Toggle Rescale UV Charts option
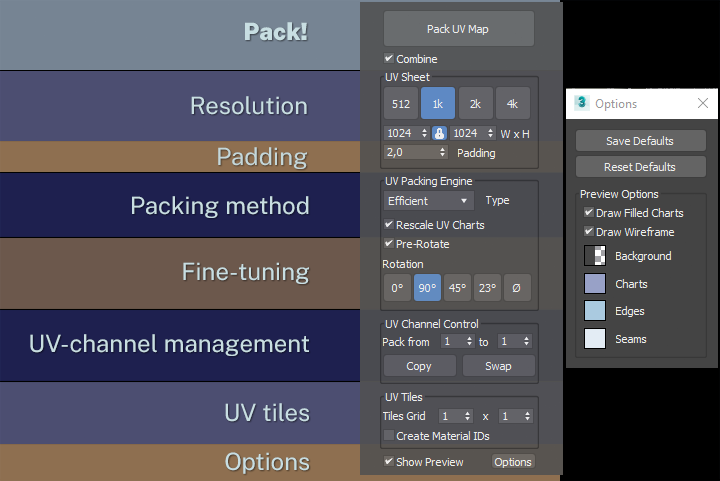The height and width of the screenshot is (481, 720). click(389, 225)
